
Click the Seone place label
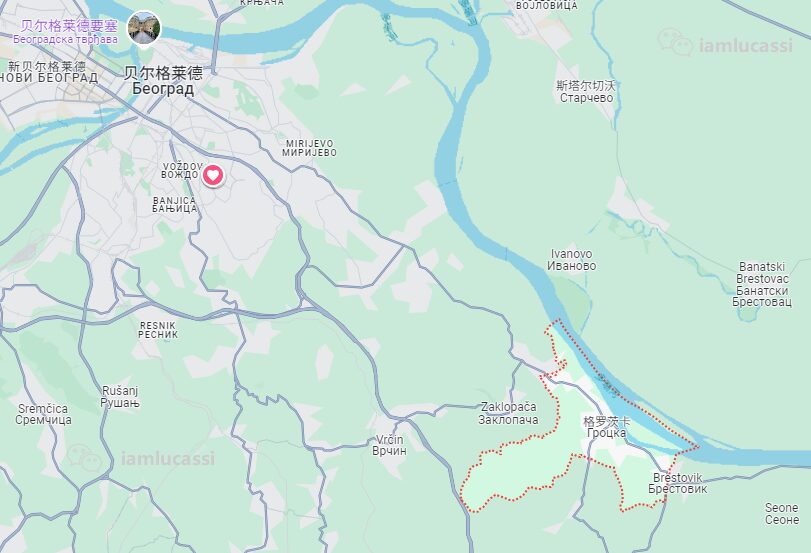[782, 514]
